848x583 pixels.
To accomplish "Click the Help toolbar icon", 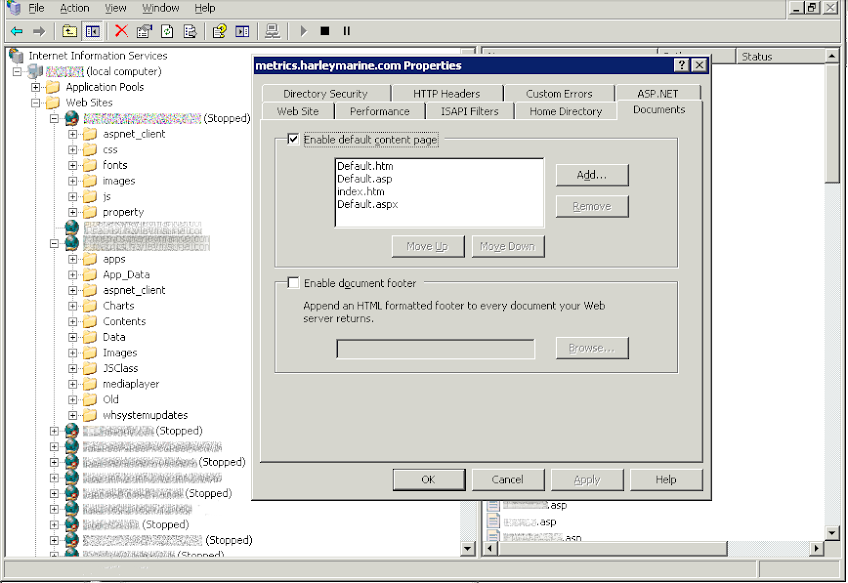I will [219, 31].
